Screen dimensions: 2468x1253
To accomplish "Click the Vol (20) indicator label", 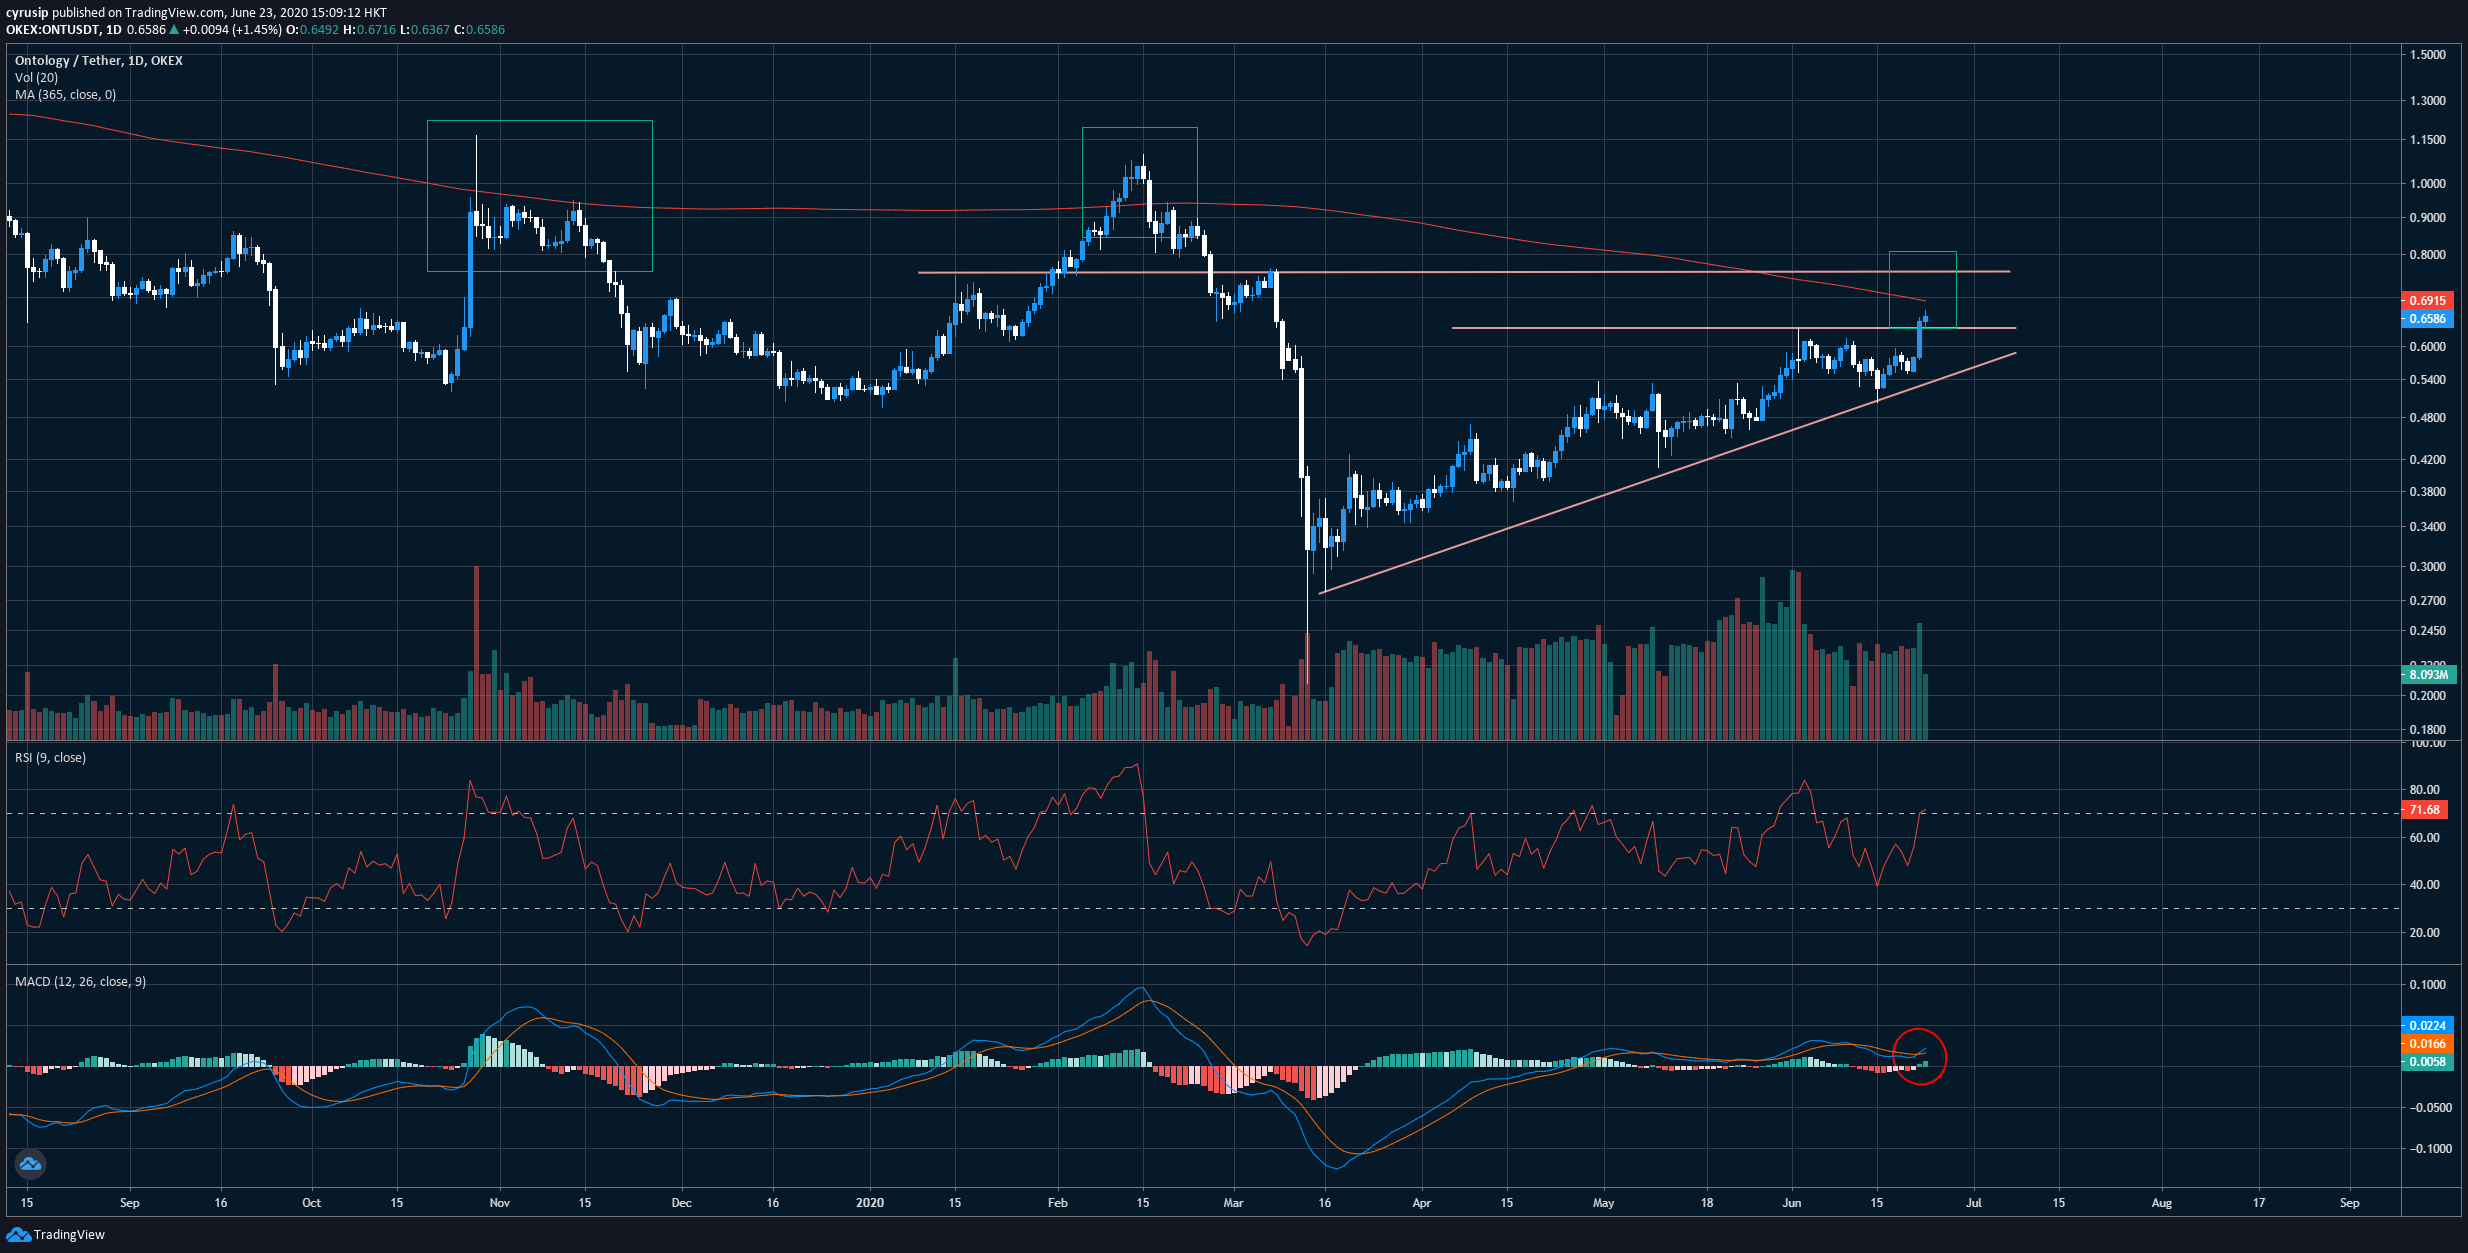I will (x=36, y=78).
